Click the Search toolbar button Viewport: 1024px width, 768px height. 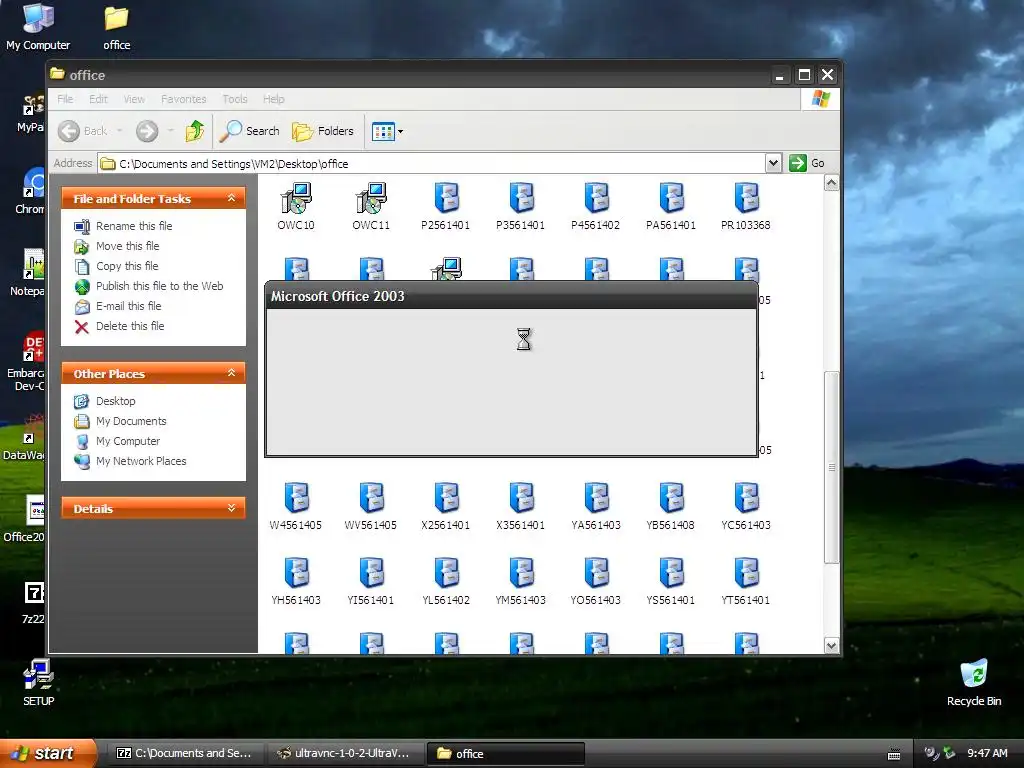click(249, 131)
